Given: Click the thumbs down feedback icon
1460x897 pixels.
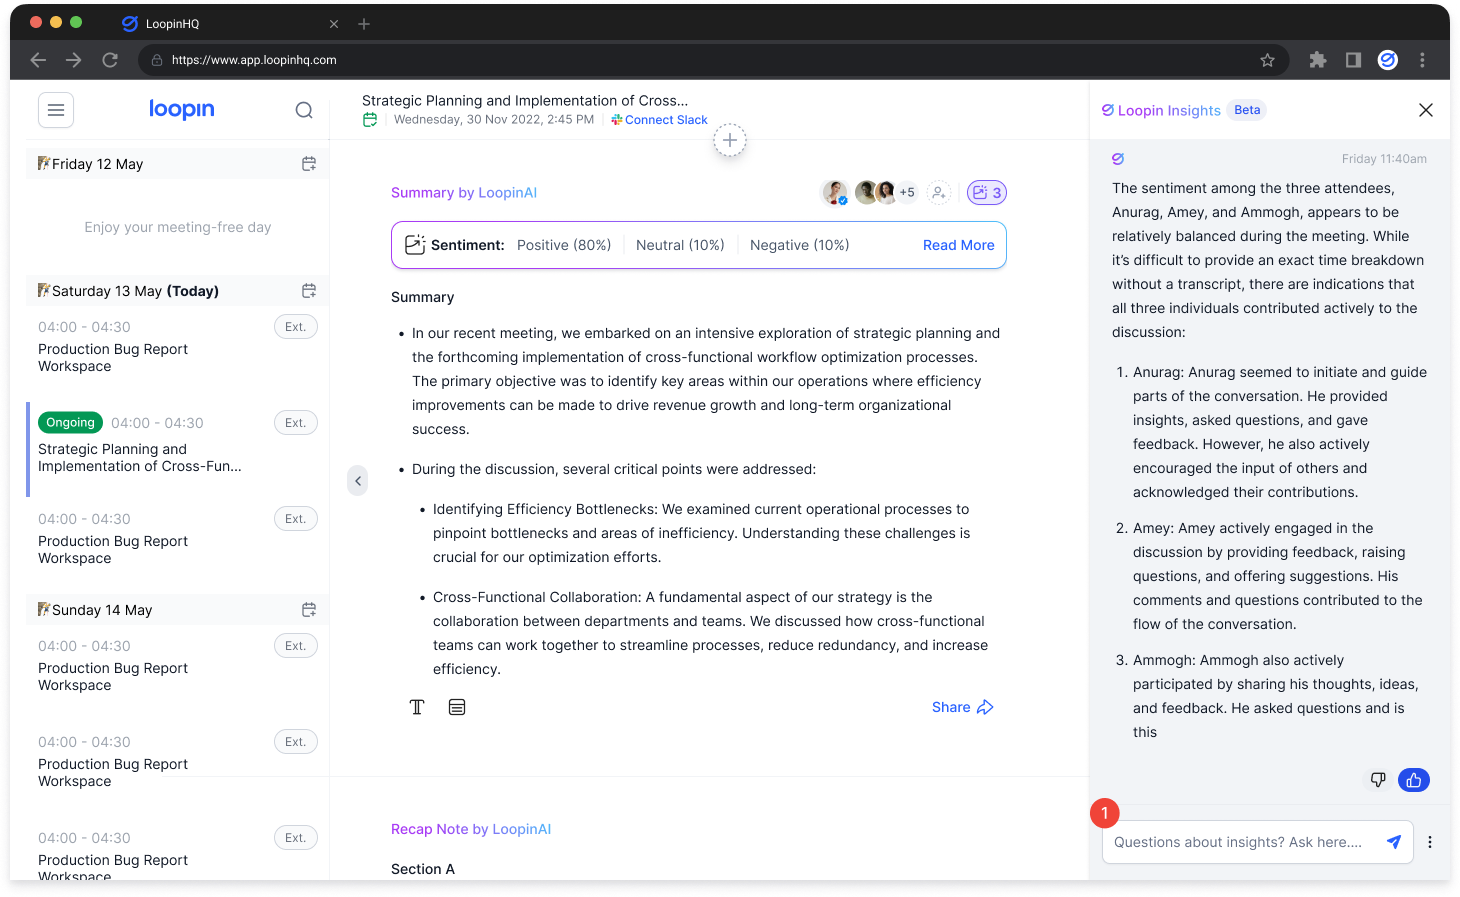Looking at the screenshot, I should coord(1378,780).
